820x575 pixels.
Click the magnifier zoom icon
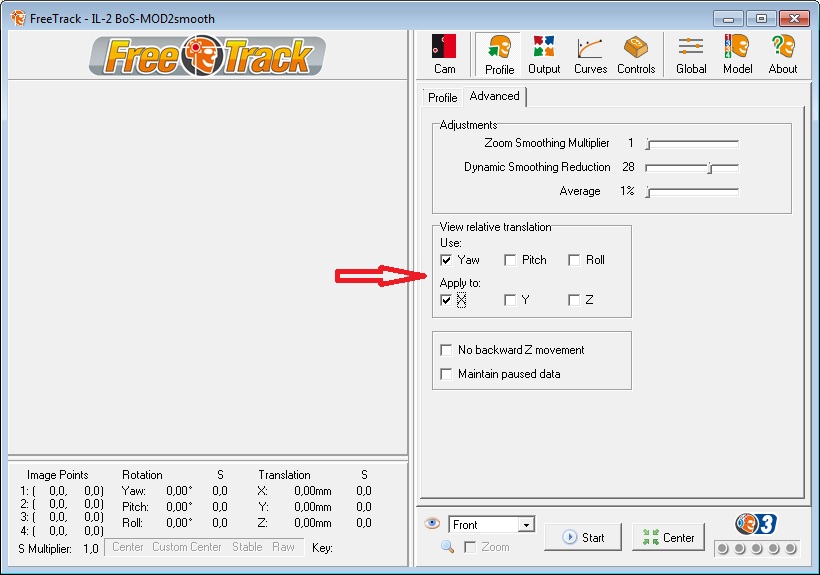[x=447, y=547]
